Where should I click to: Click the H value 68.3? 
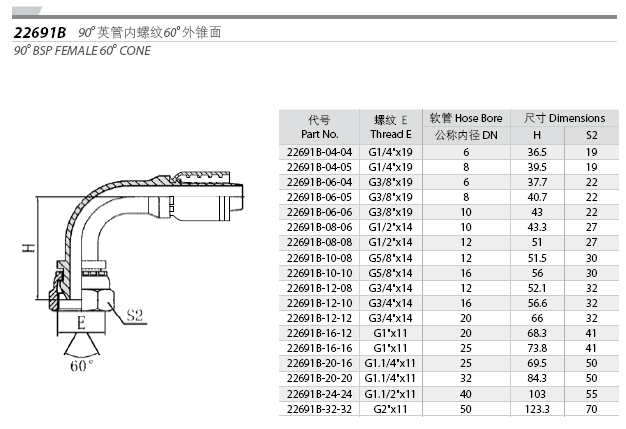537,333
